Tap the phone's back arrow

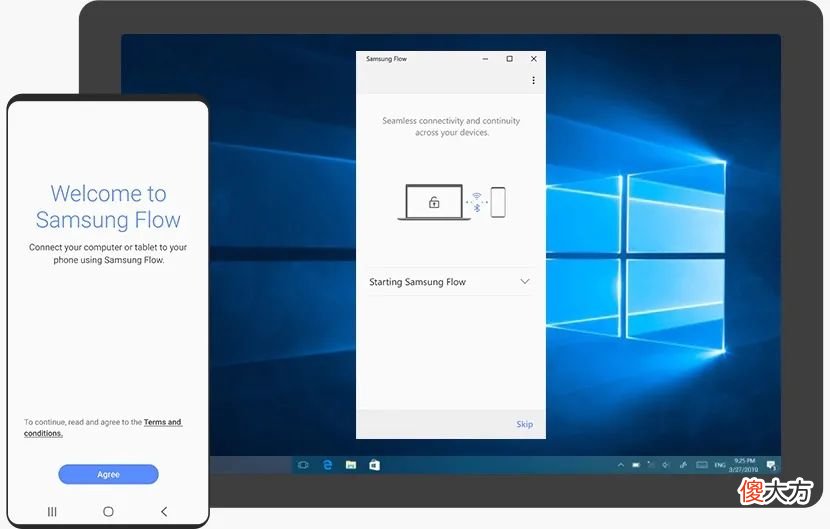point(164,512)
